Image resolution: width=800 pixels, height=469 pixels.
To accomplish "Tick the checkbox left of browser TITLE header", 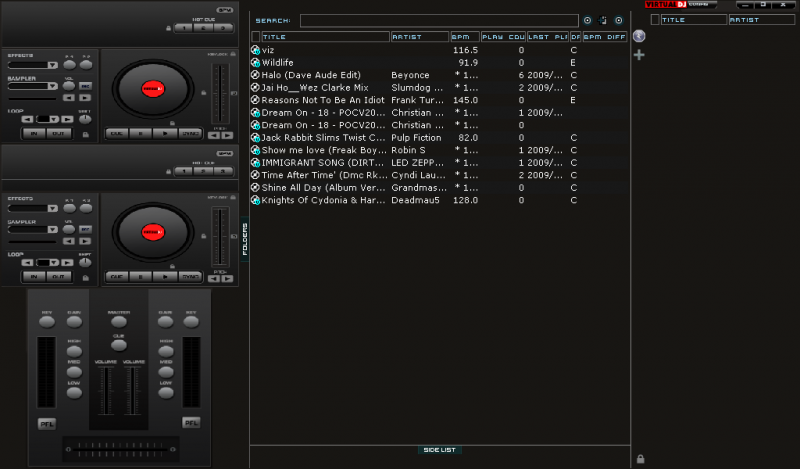I will (x=256, y=37).
